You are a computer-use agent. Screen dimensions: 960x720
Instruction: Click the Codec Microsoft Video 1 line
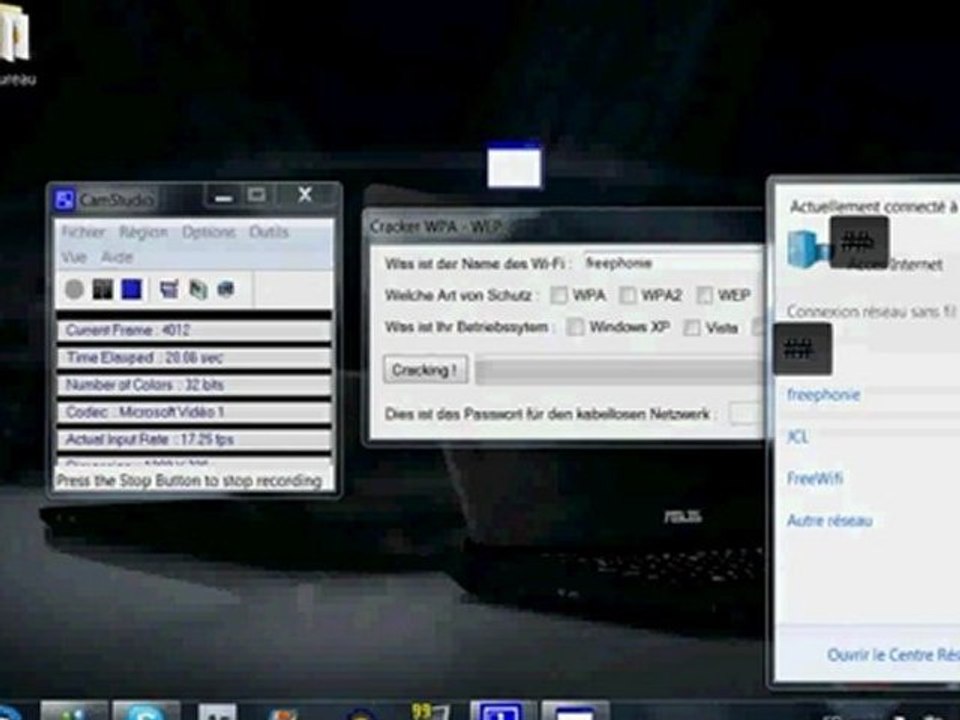pos(194,412)
